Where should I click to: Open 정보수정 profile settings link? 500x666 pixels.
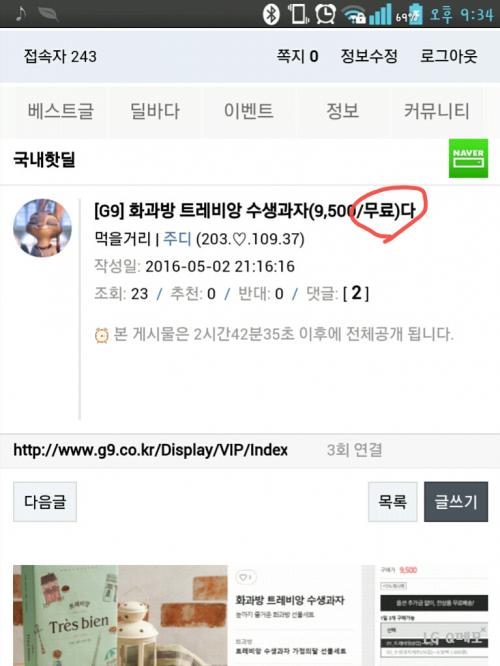click(x=369, y=56)
